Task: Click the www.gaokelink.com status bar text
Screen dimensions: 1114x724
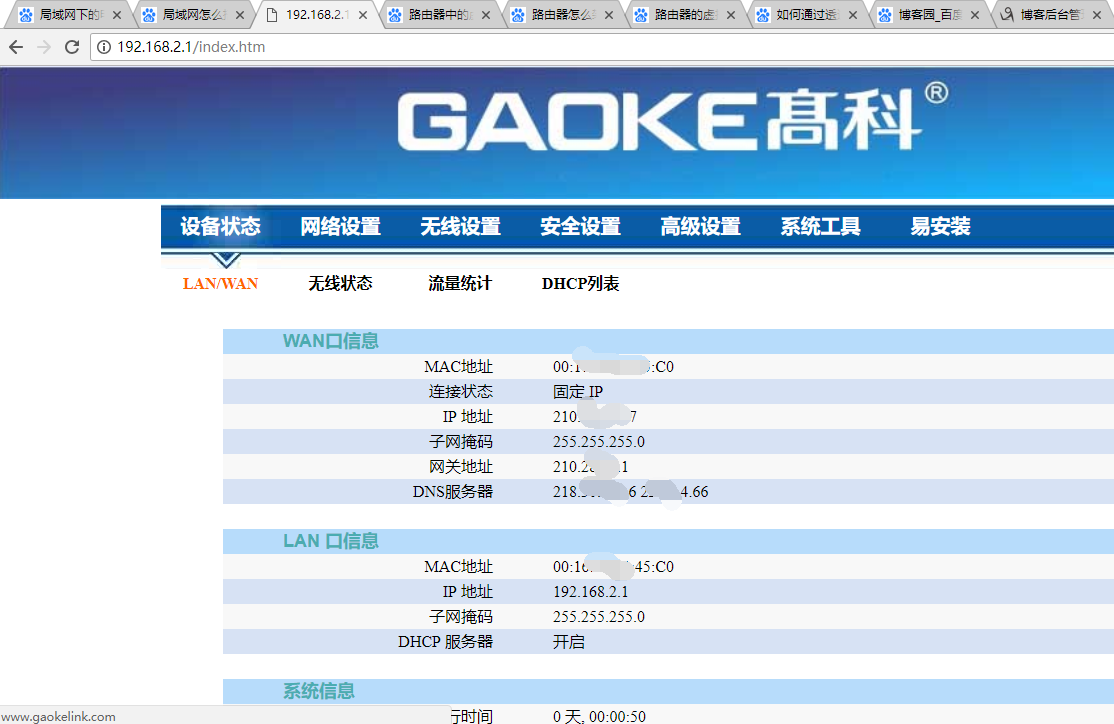Action: [58, 716]
